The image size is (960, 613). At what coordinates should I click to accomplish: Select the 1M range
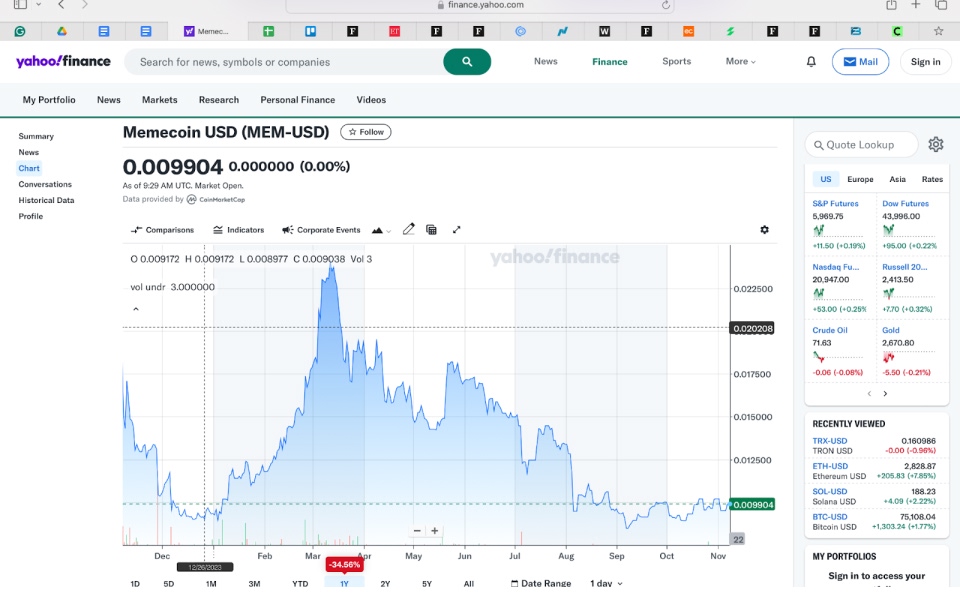point(211,584)
